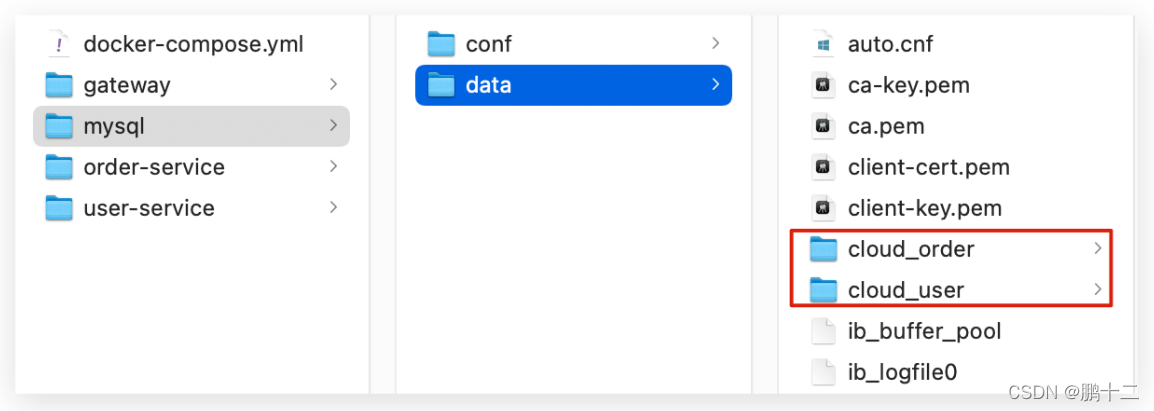This screenshot has height=411, width=1154.
Task: Click the client-cert.pem certificate icon
Action: [823, 167]
